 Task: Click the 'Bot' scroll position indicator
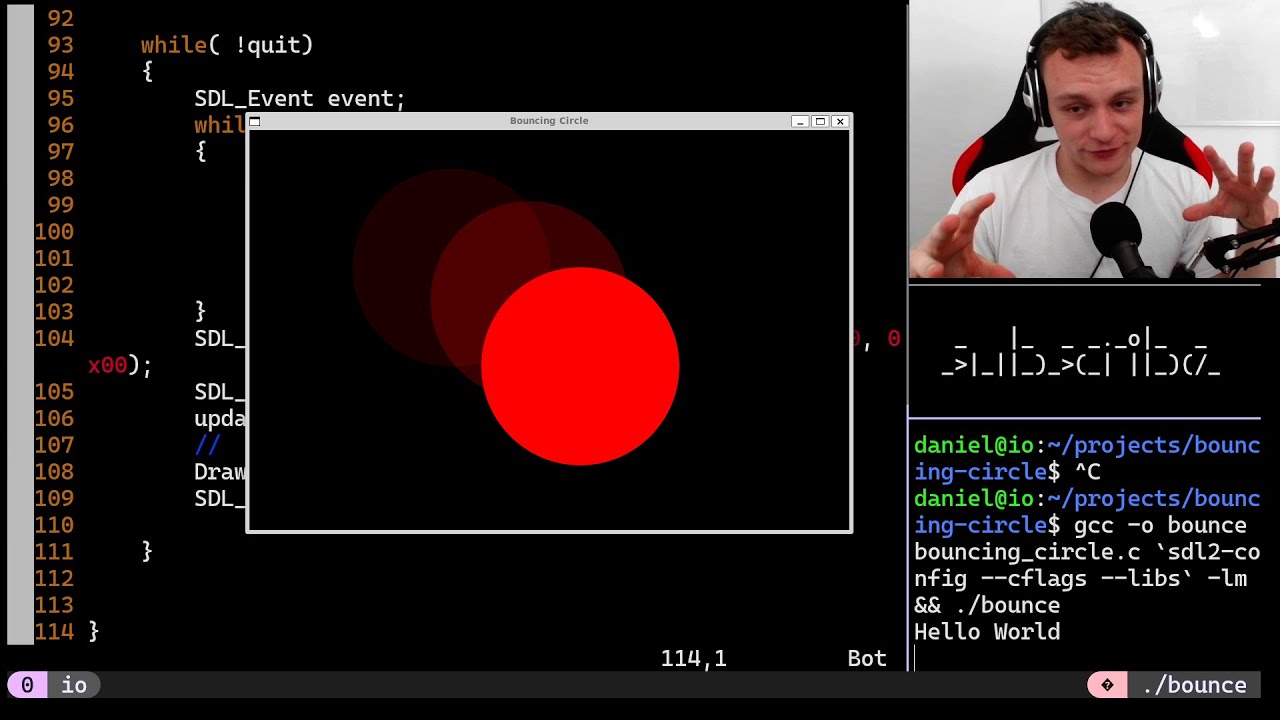867,658
